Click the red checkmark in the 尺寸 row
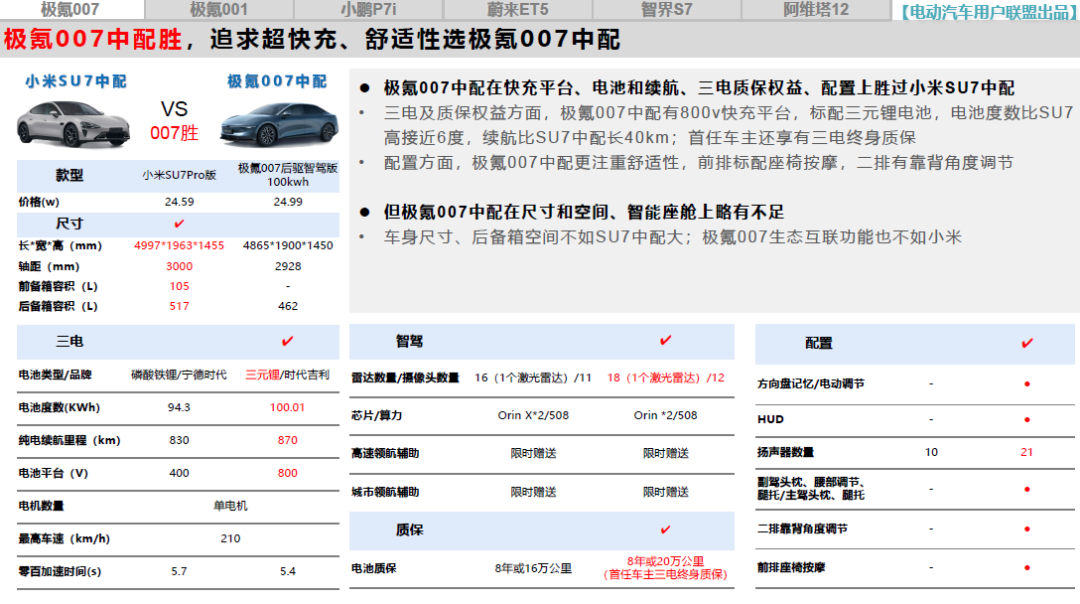Screen dimensions: 1080x604 [x=179, y=223]
